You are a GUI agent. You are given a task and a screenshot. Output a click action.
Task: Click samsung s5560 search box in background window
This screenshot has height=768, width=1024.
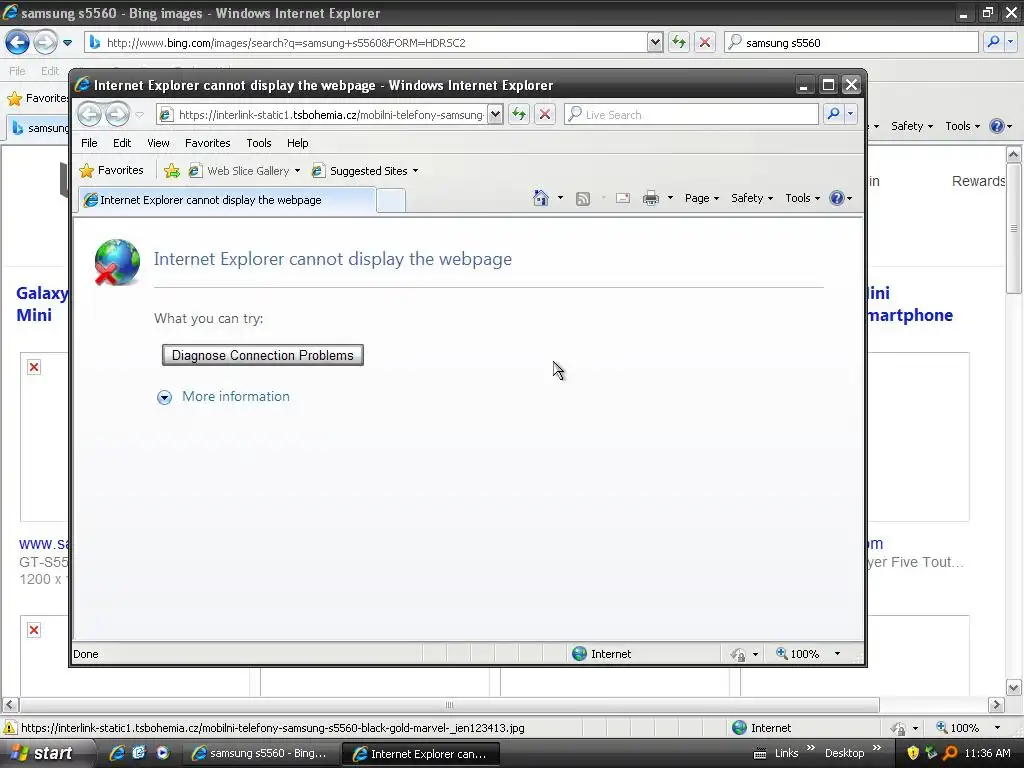pos(851,42)
